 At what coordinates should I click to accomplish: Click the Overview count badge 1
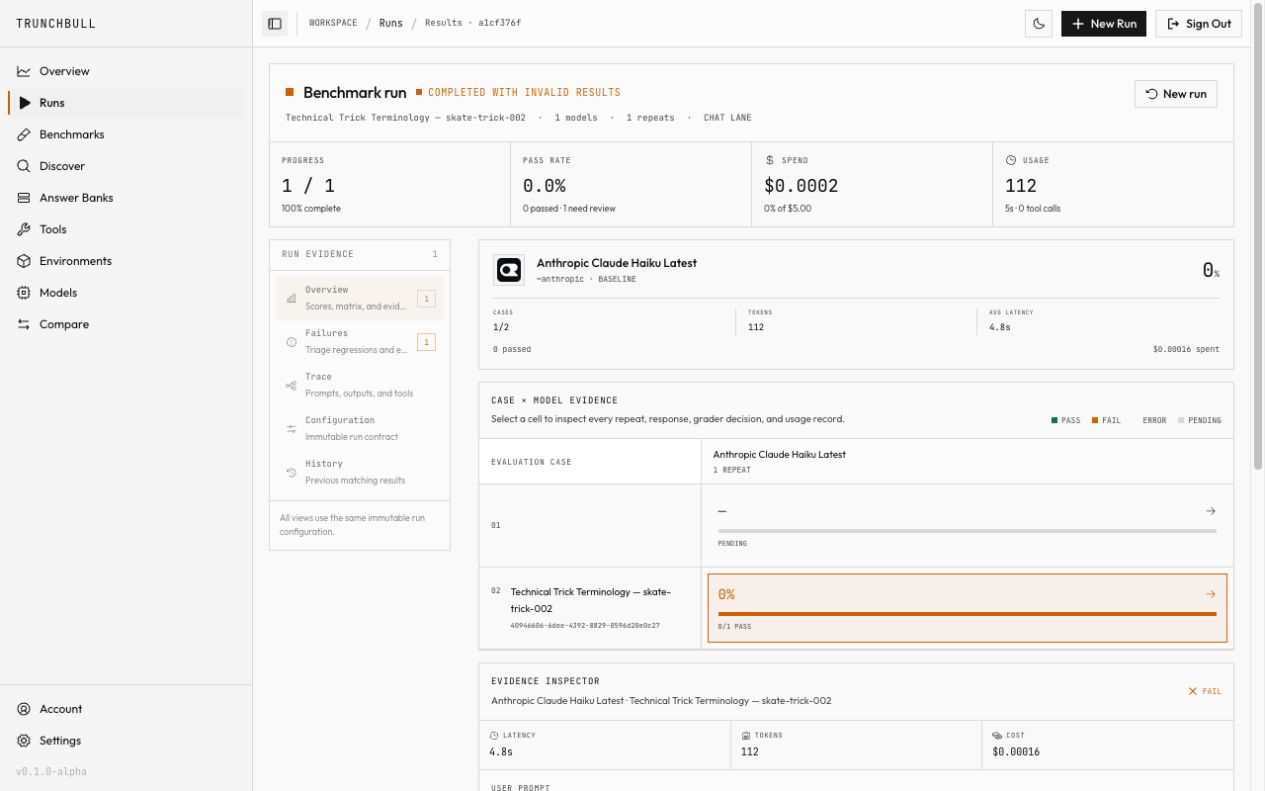[426, 298]
